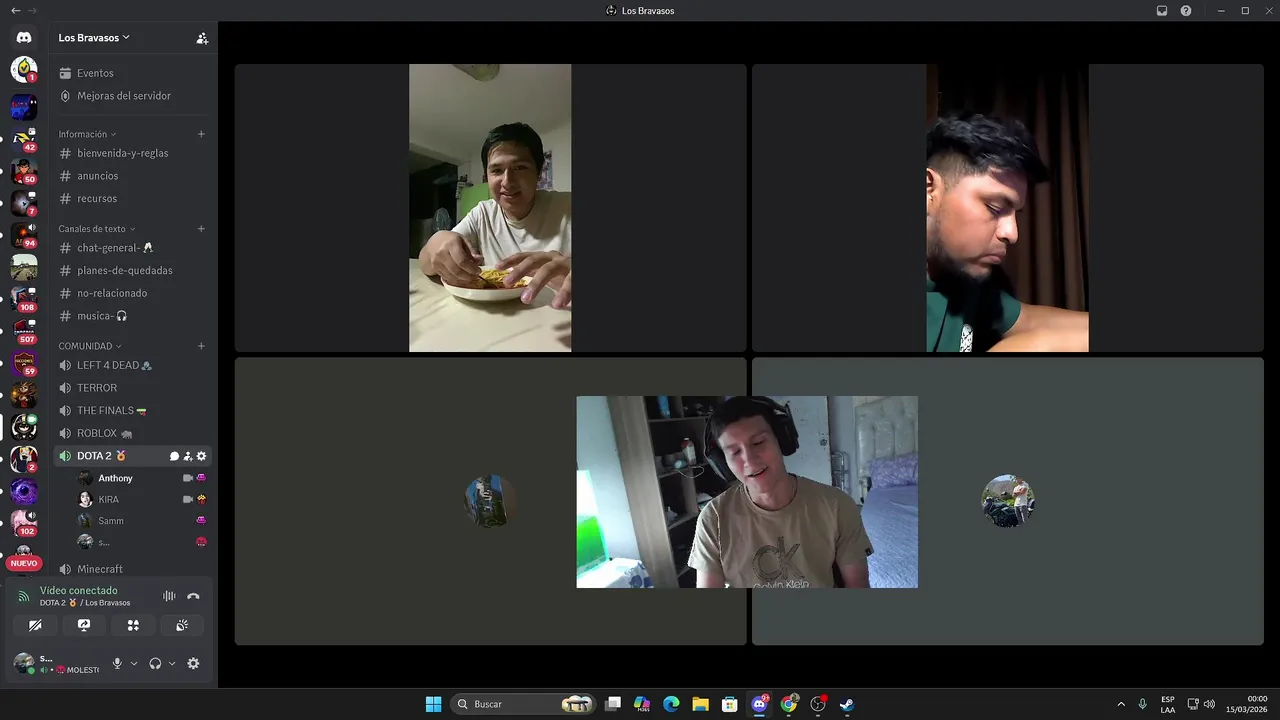This screenshot has width=1280, height=720.
Task: Expand Los Bravasos server dropdown menu
Action: click(x=94, y=38)
